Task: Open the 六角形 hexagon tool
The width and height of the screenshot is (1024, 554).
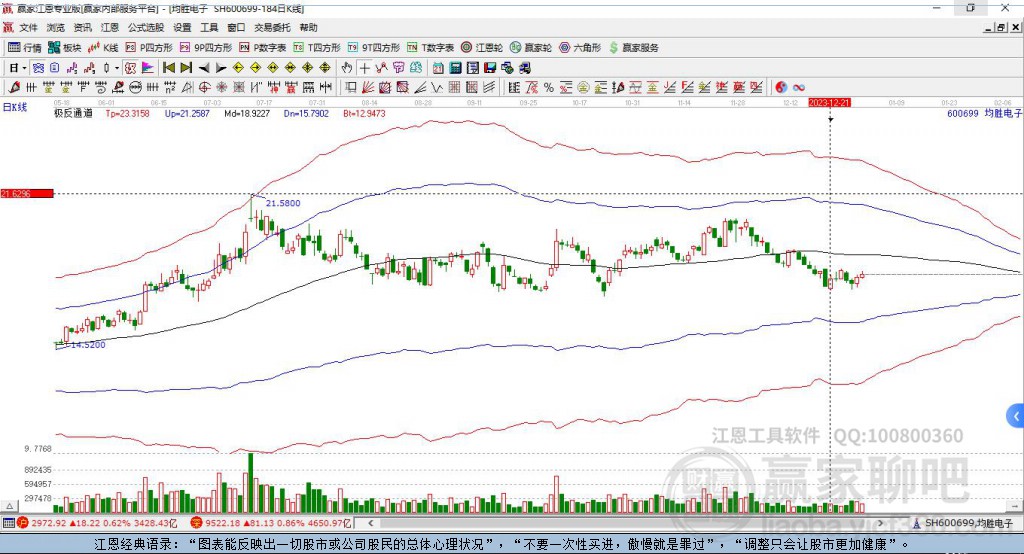Action: pyautogui.click(x=580, y=48)
